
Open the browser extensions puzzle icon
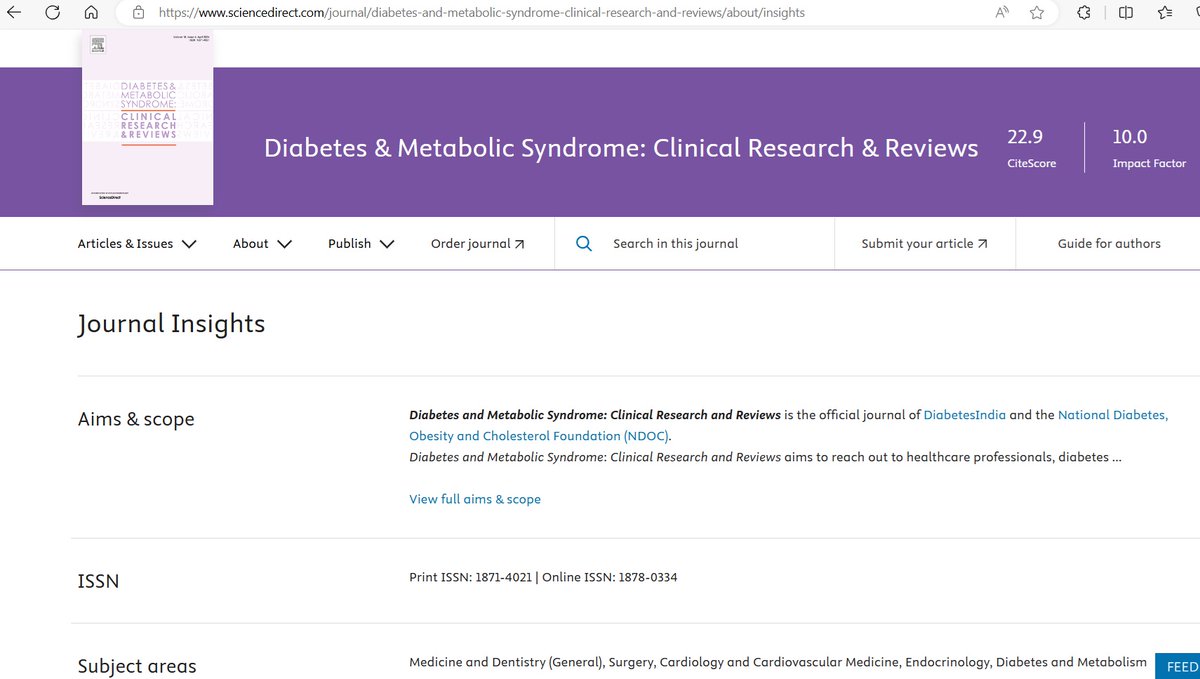pos(1084,13)
